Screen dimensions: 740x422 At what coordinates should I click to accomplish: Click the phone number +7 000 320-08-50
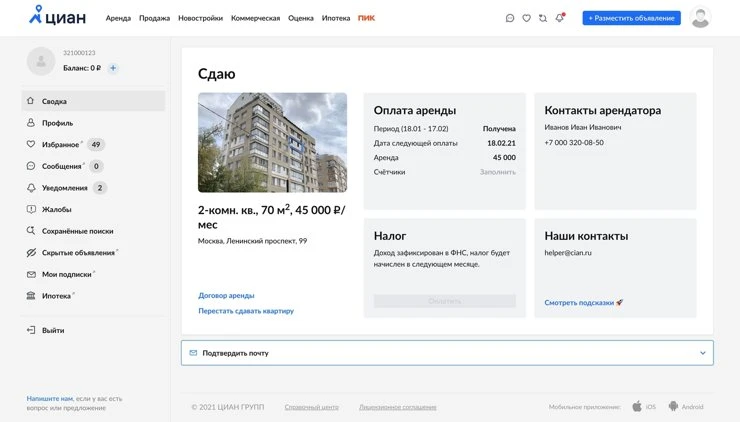click(574, 143)
